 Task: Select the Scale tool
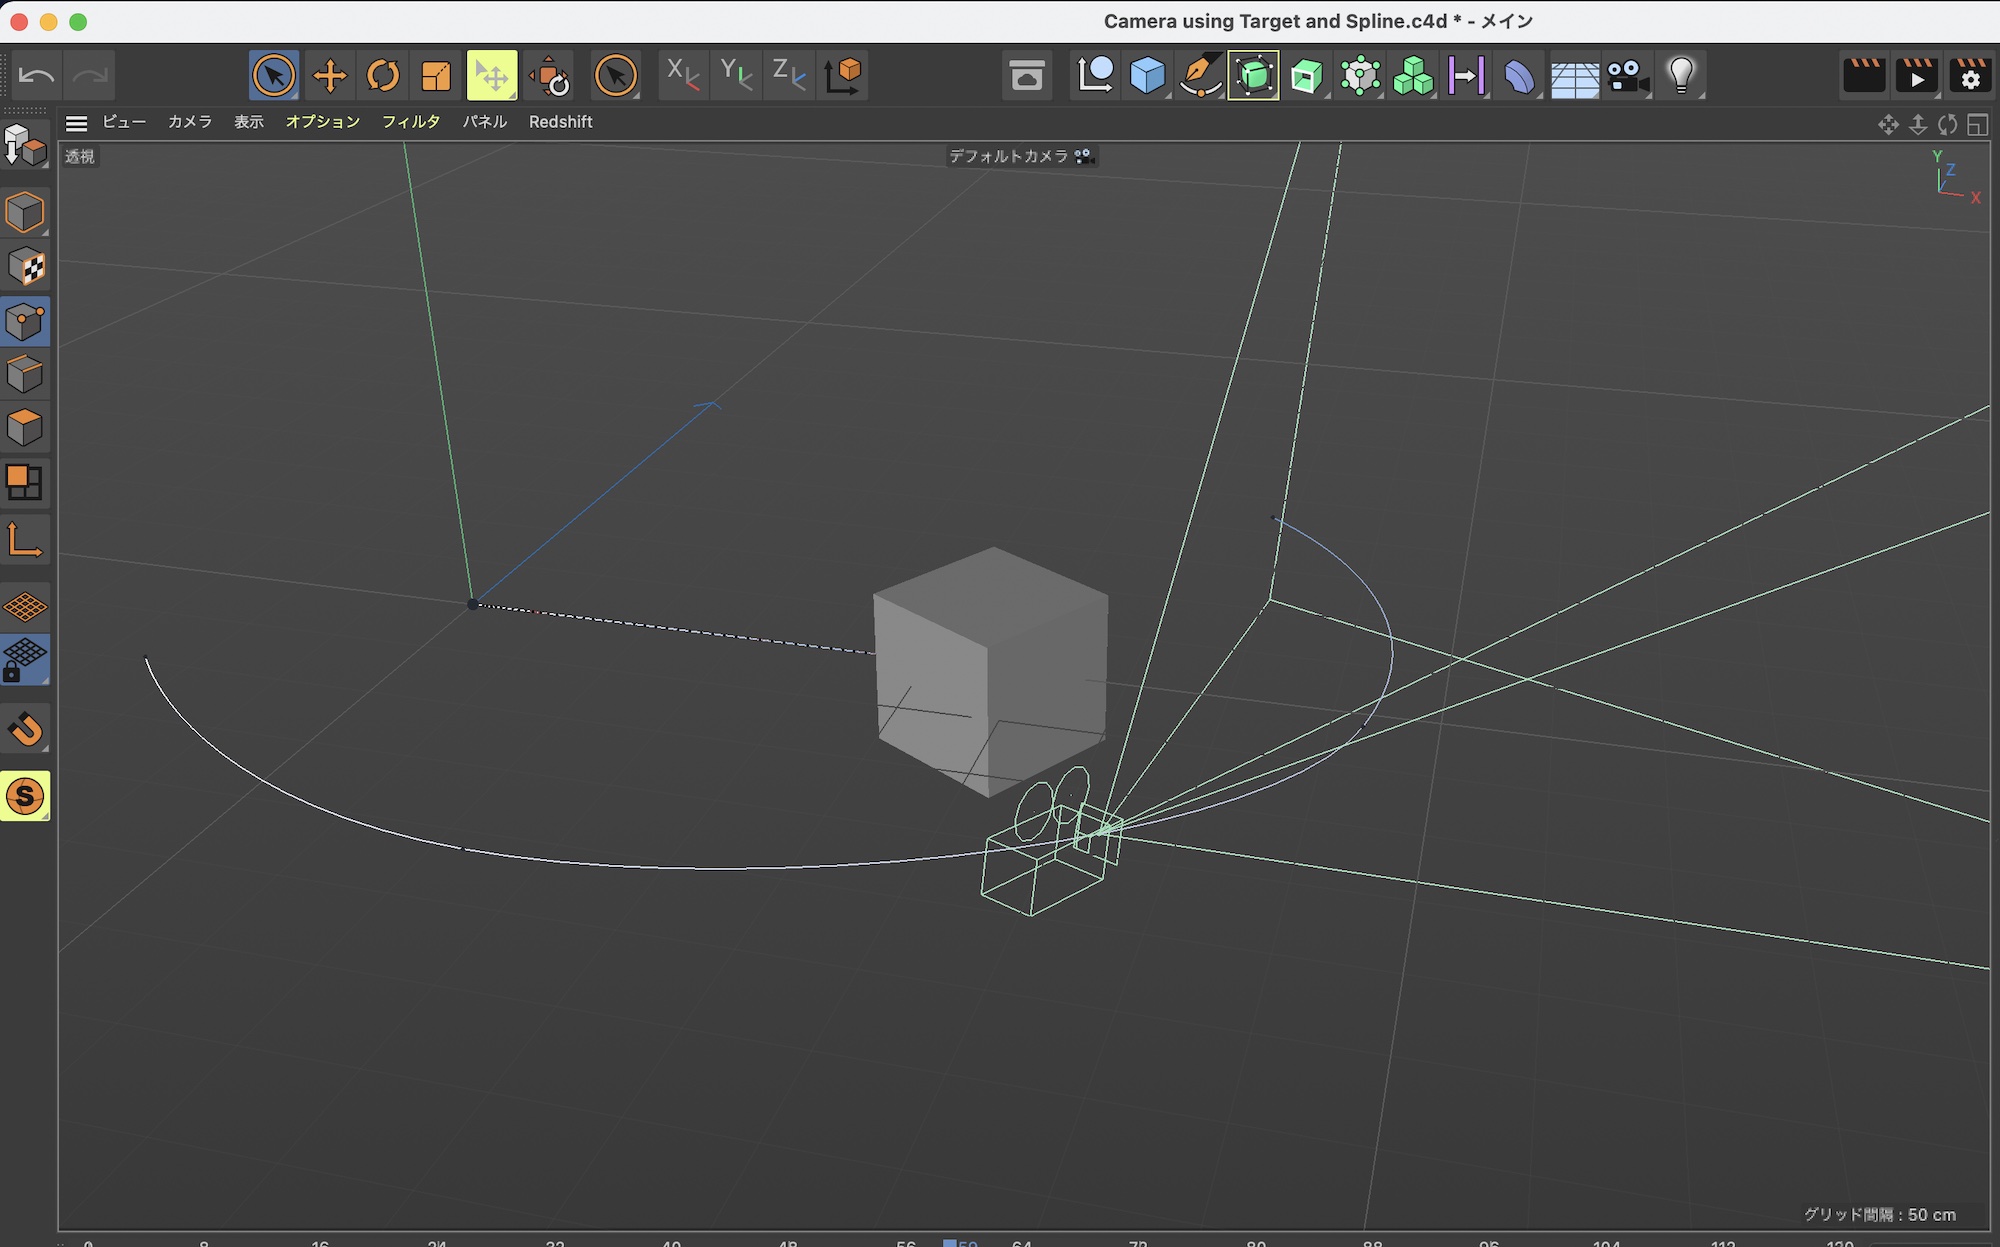click(x=436, y=76)
